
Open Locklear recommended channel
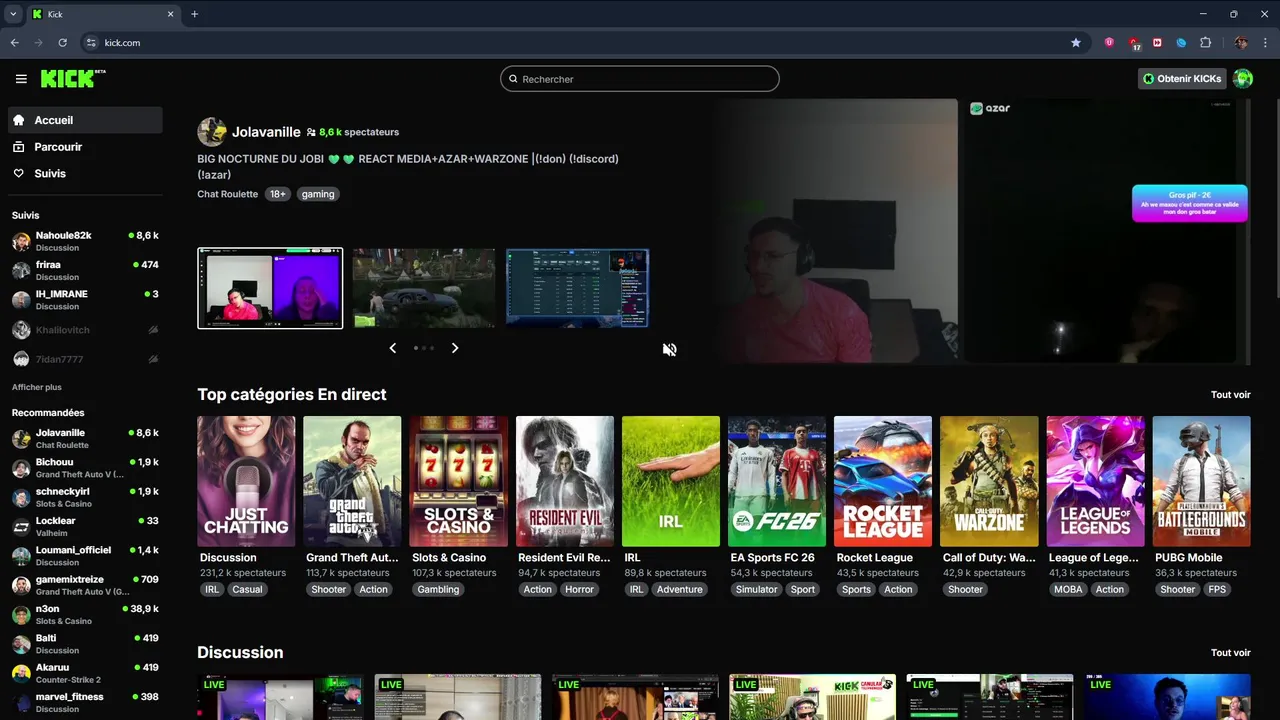[x=85, y=526]
